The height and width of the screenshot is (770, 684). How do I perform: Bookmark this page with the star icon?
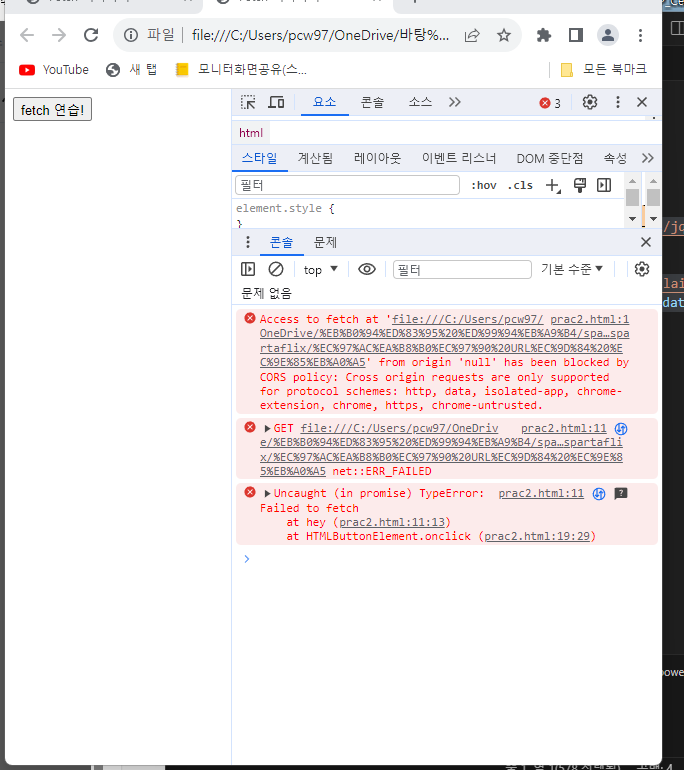(504, 35)
